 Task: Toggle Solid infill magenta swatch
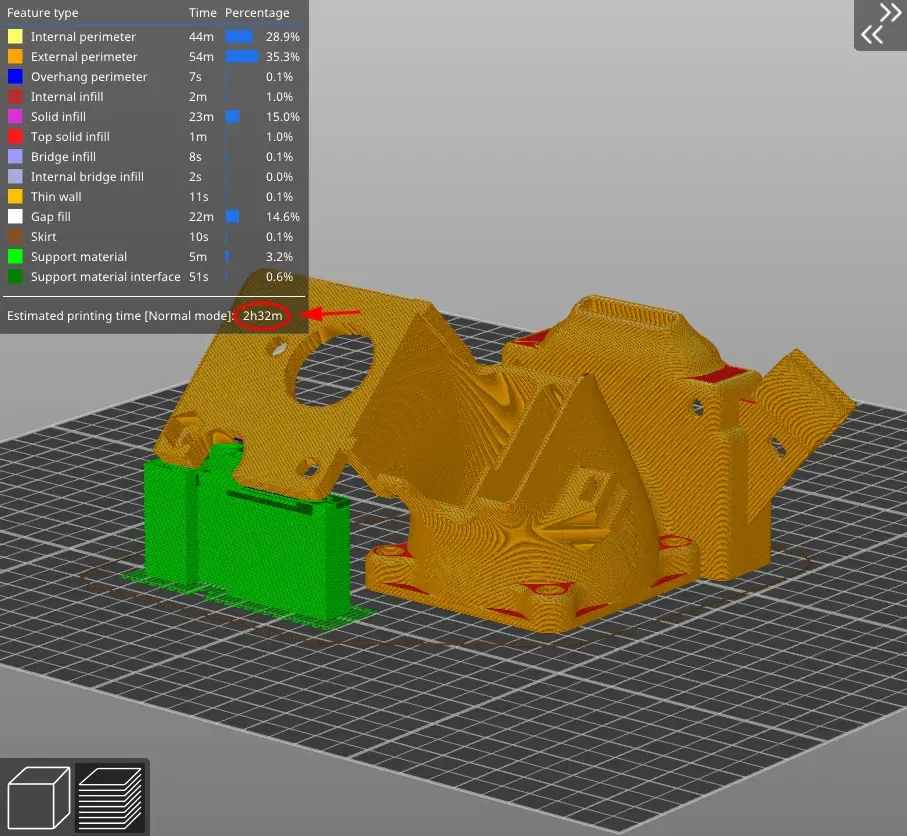[15, 116]
